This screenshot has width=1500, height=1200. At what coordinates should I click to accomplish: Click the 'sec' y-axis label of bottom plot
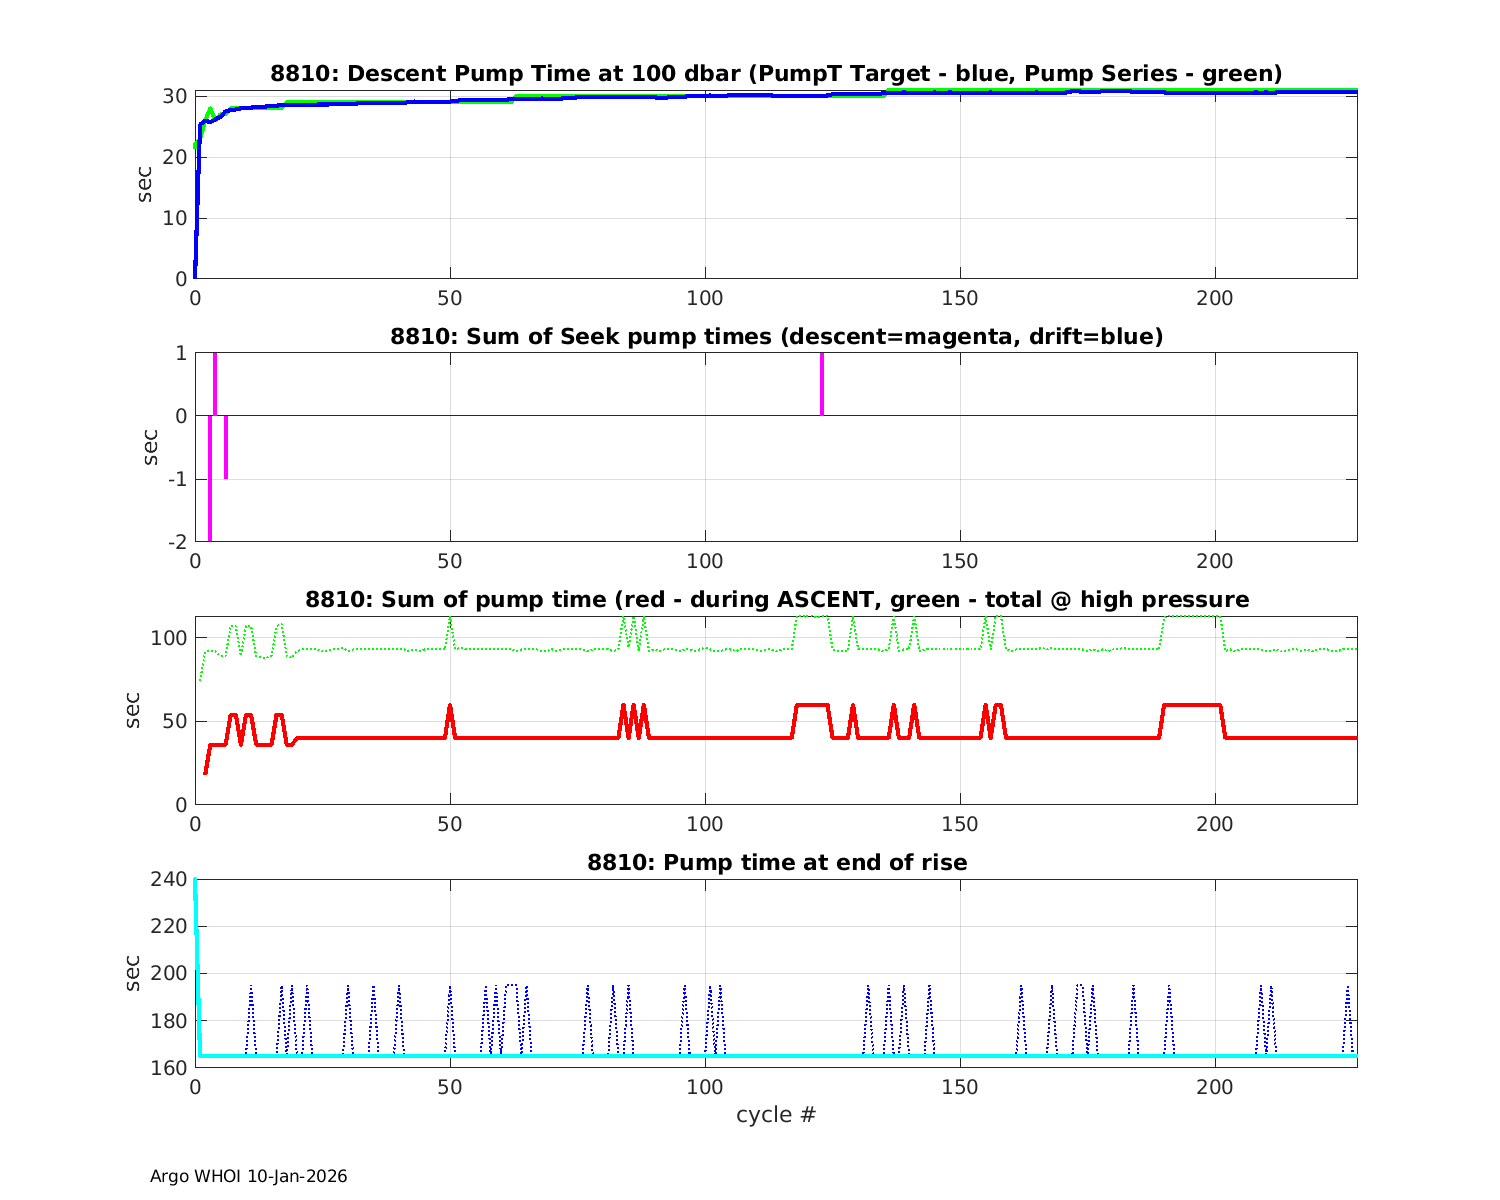click(x=134, y=973)
